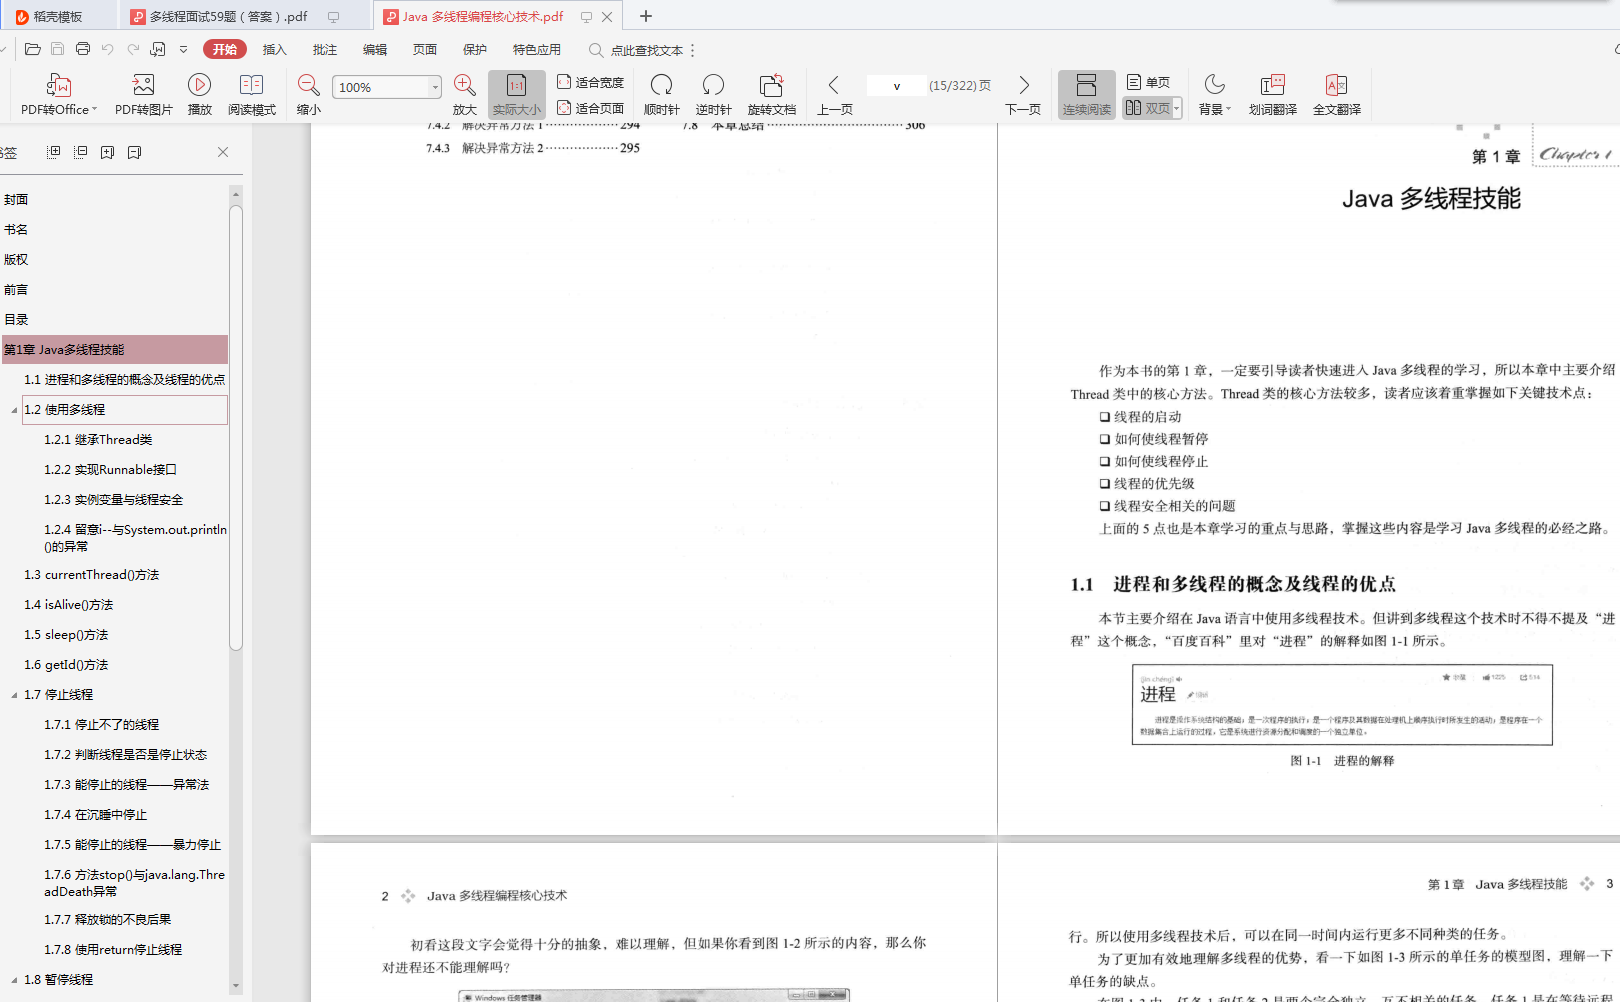Go to next page 下一页

tap(1023, 95)
